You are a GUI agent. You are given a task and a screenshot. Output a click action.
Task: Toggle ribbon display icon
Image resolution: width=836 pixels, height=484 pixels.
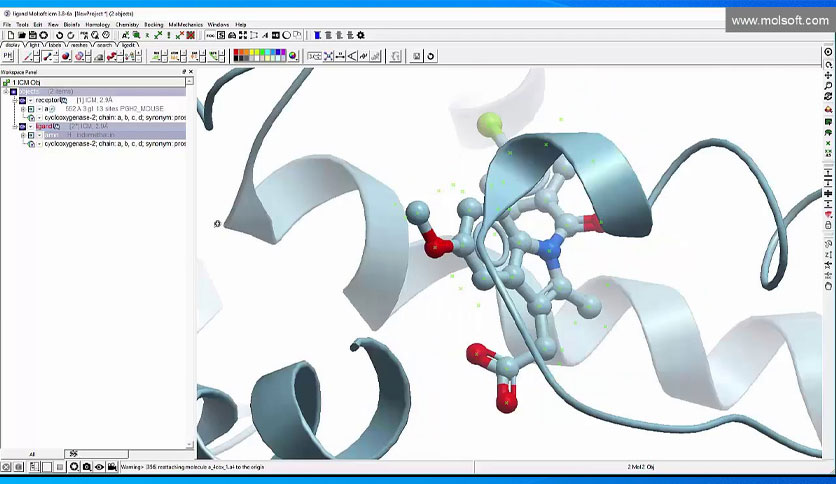click(111, 55)
